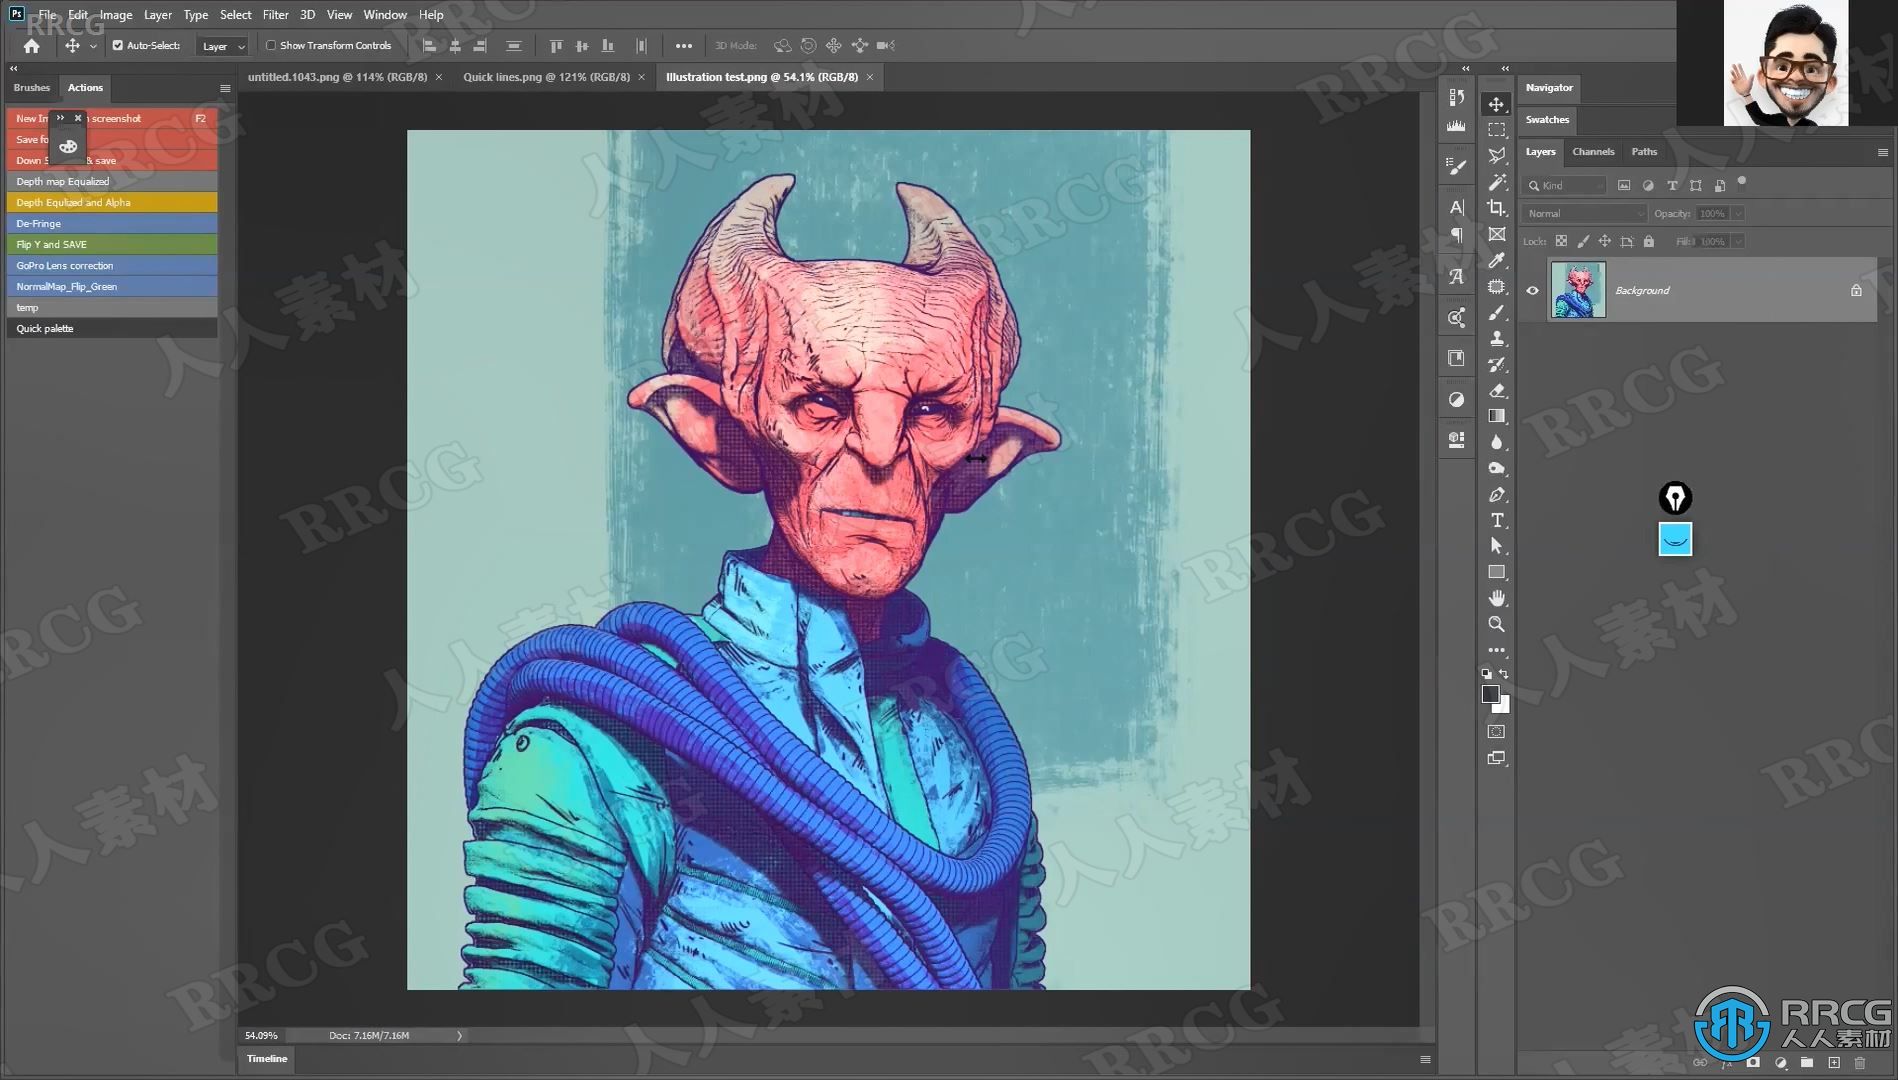Image resolution: width=1898 pixels, height=1080 pixels.
Task: Open the Actions panel menu
Action: (225, 89)
